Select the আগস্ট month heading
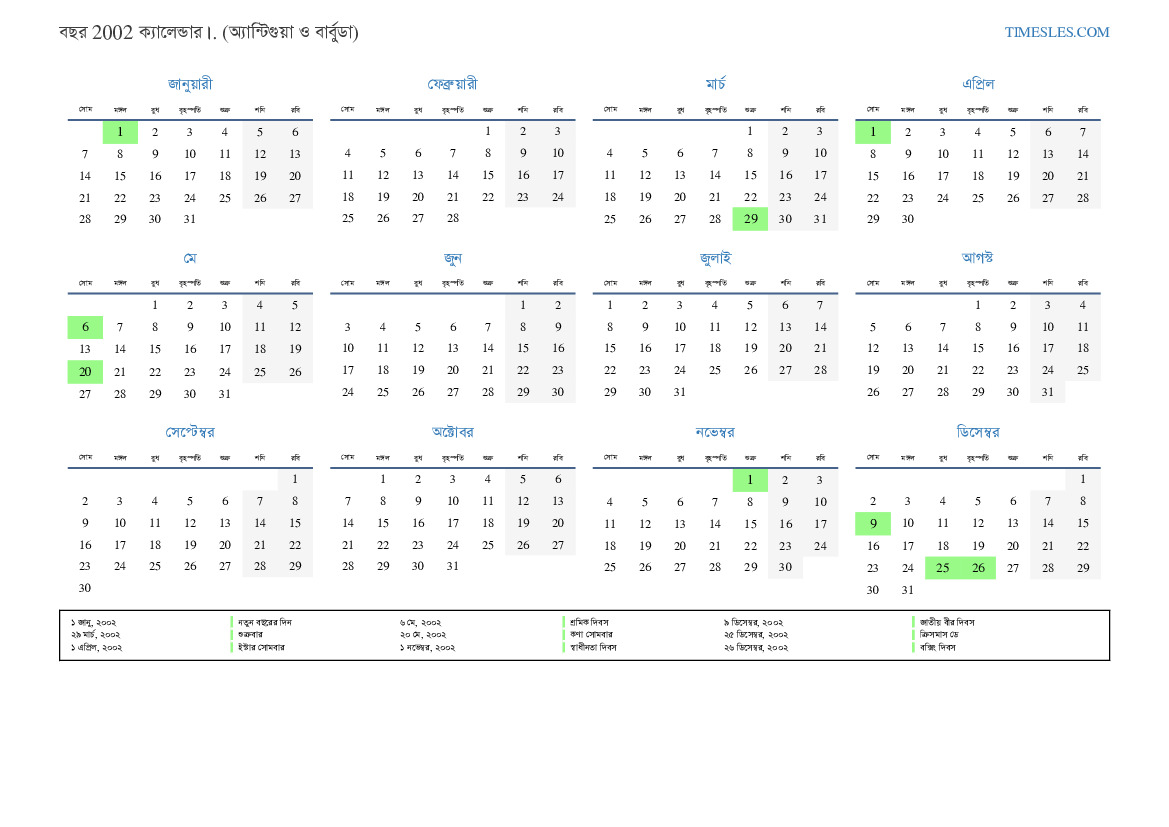Viewport: 1169px width, 827px height. [977, 257]
